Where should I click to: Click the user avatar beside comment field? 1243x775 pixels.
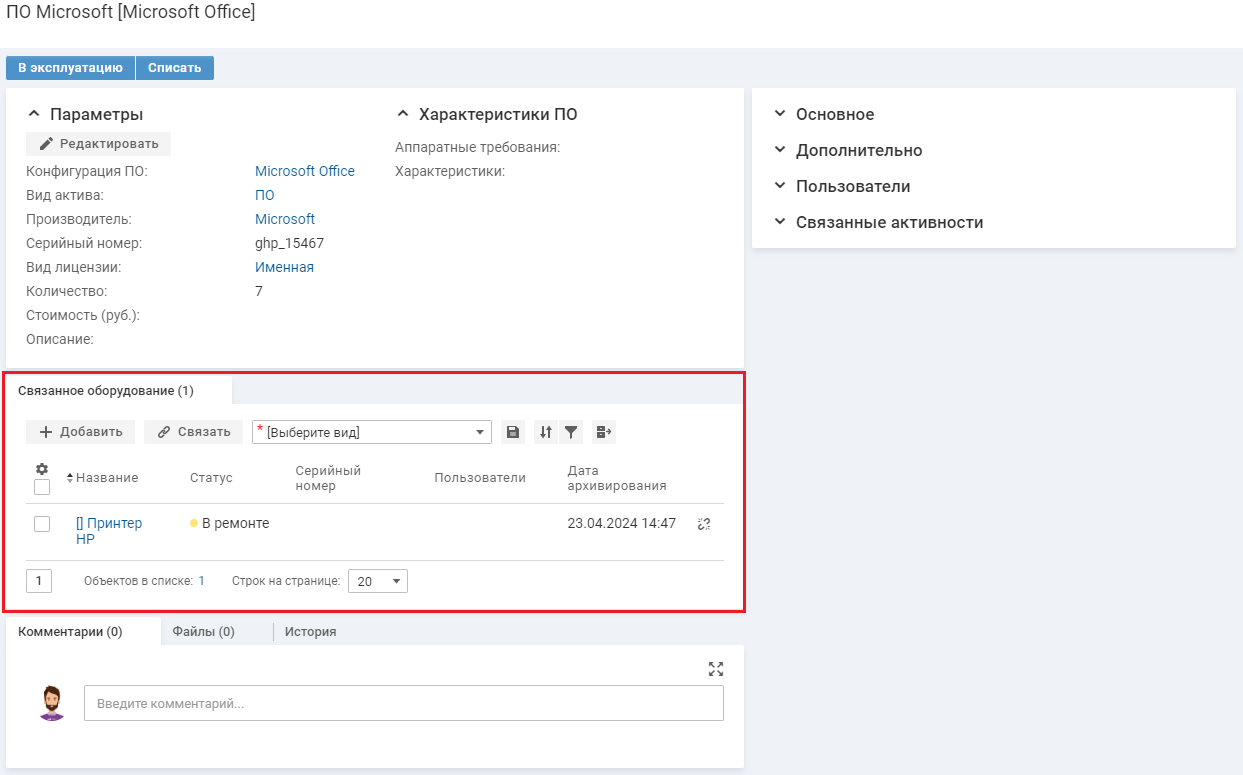point(51,703)
